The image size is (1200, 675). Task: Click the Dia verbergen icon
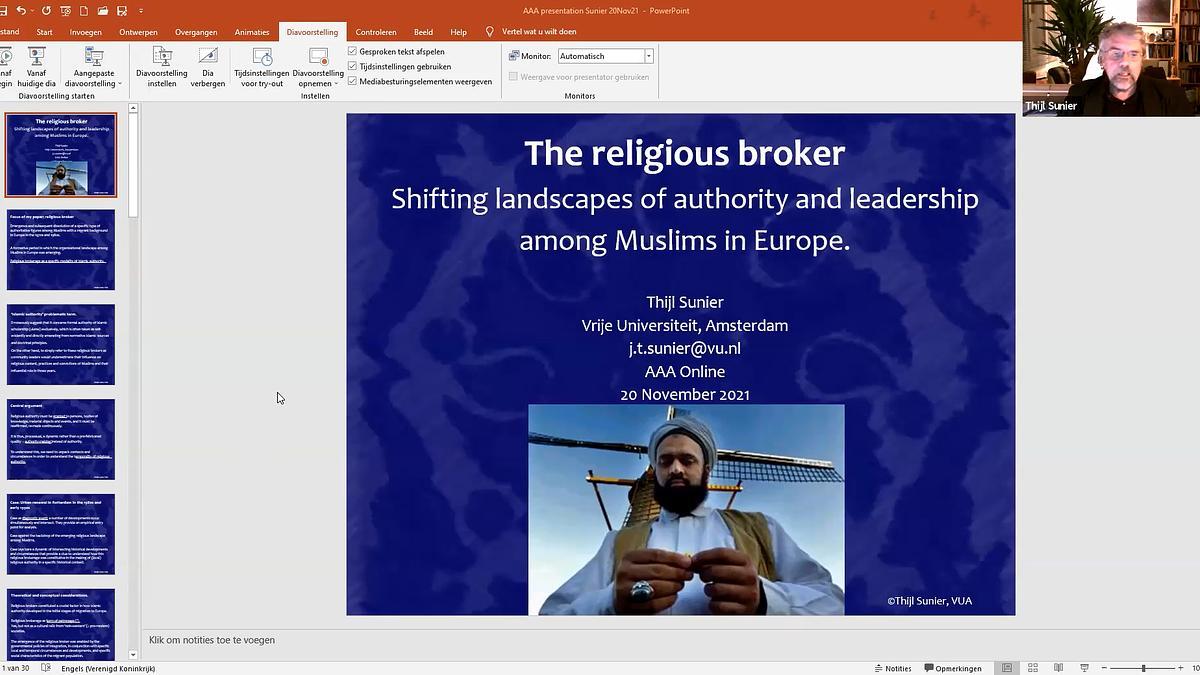coord(208,67)
